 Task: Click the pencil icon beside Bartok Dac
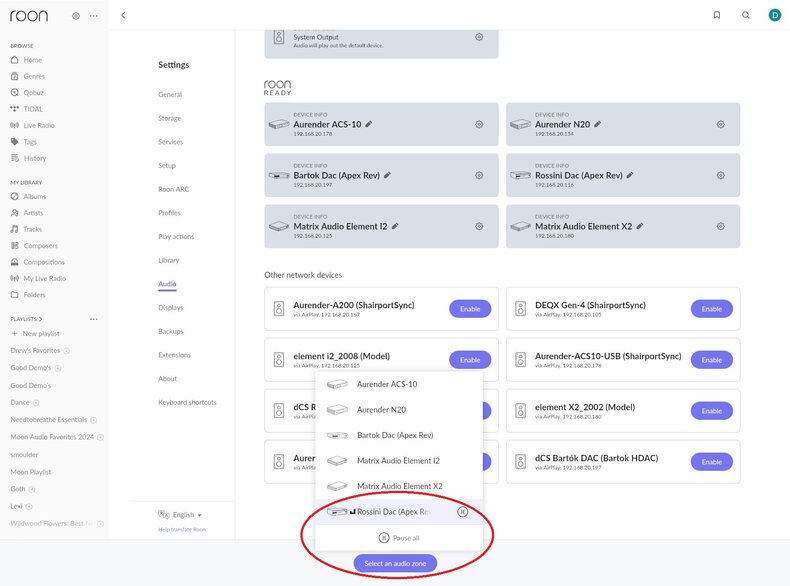pos(387,175)
